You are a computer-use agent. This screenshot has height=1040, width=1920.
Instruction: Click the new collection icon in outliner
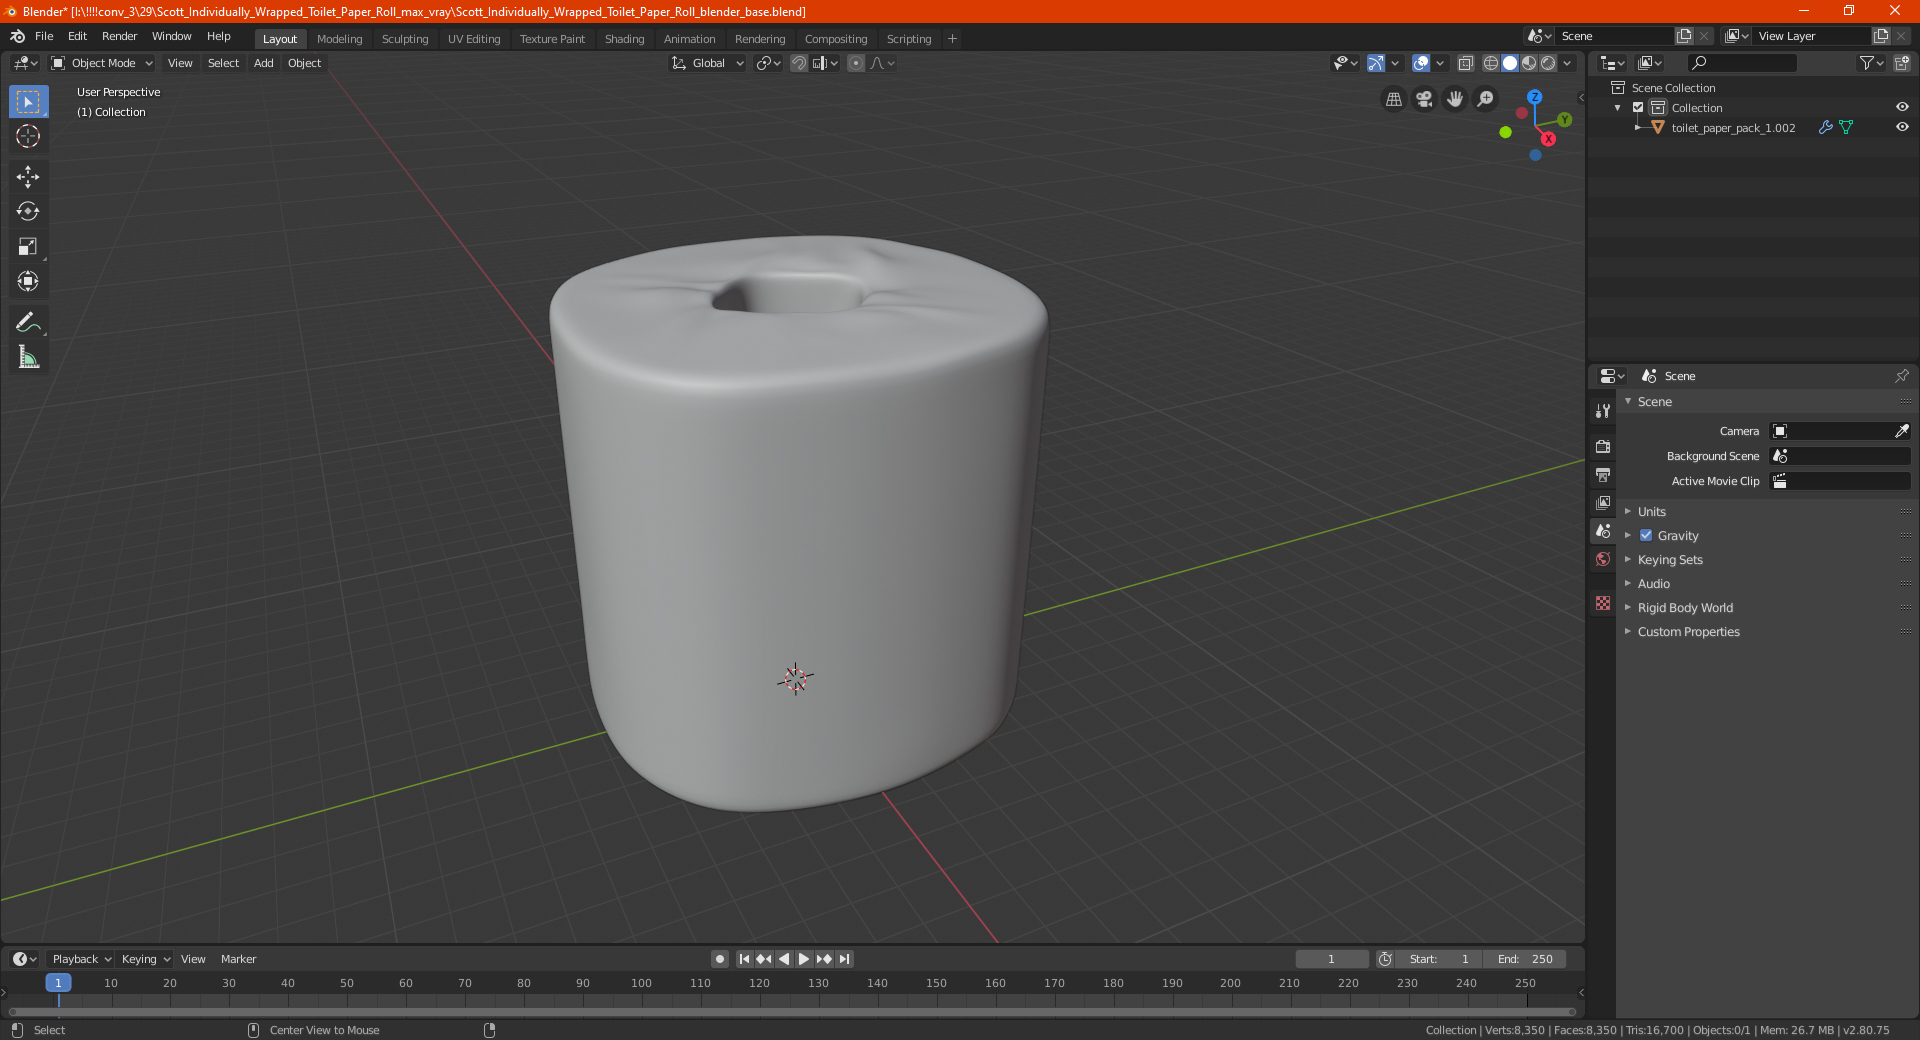pos(1902,63)
